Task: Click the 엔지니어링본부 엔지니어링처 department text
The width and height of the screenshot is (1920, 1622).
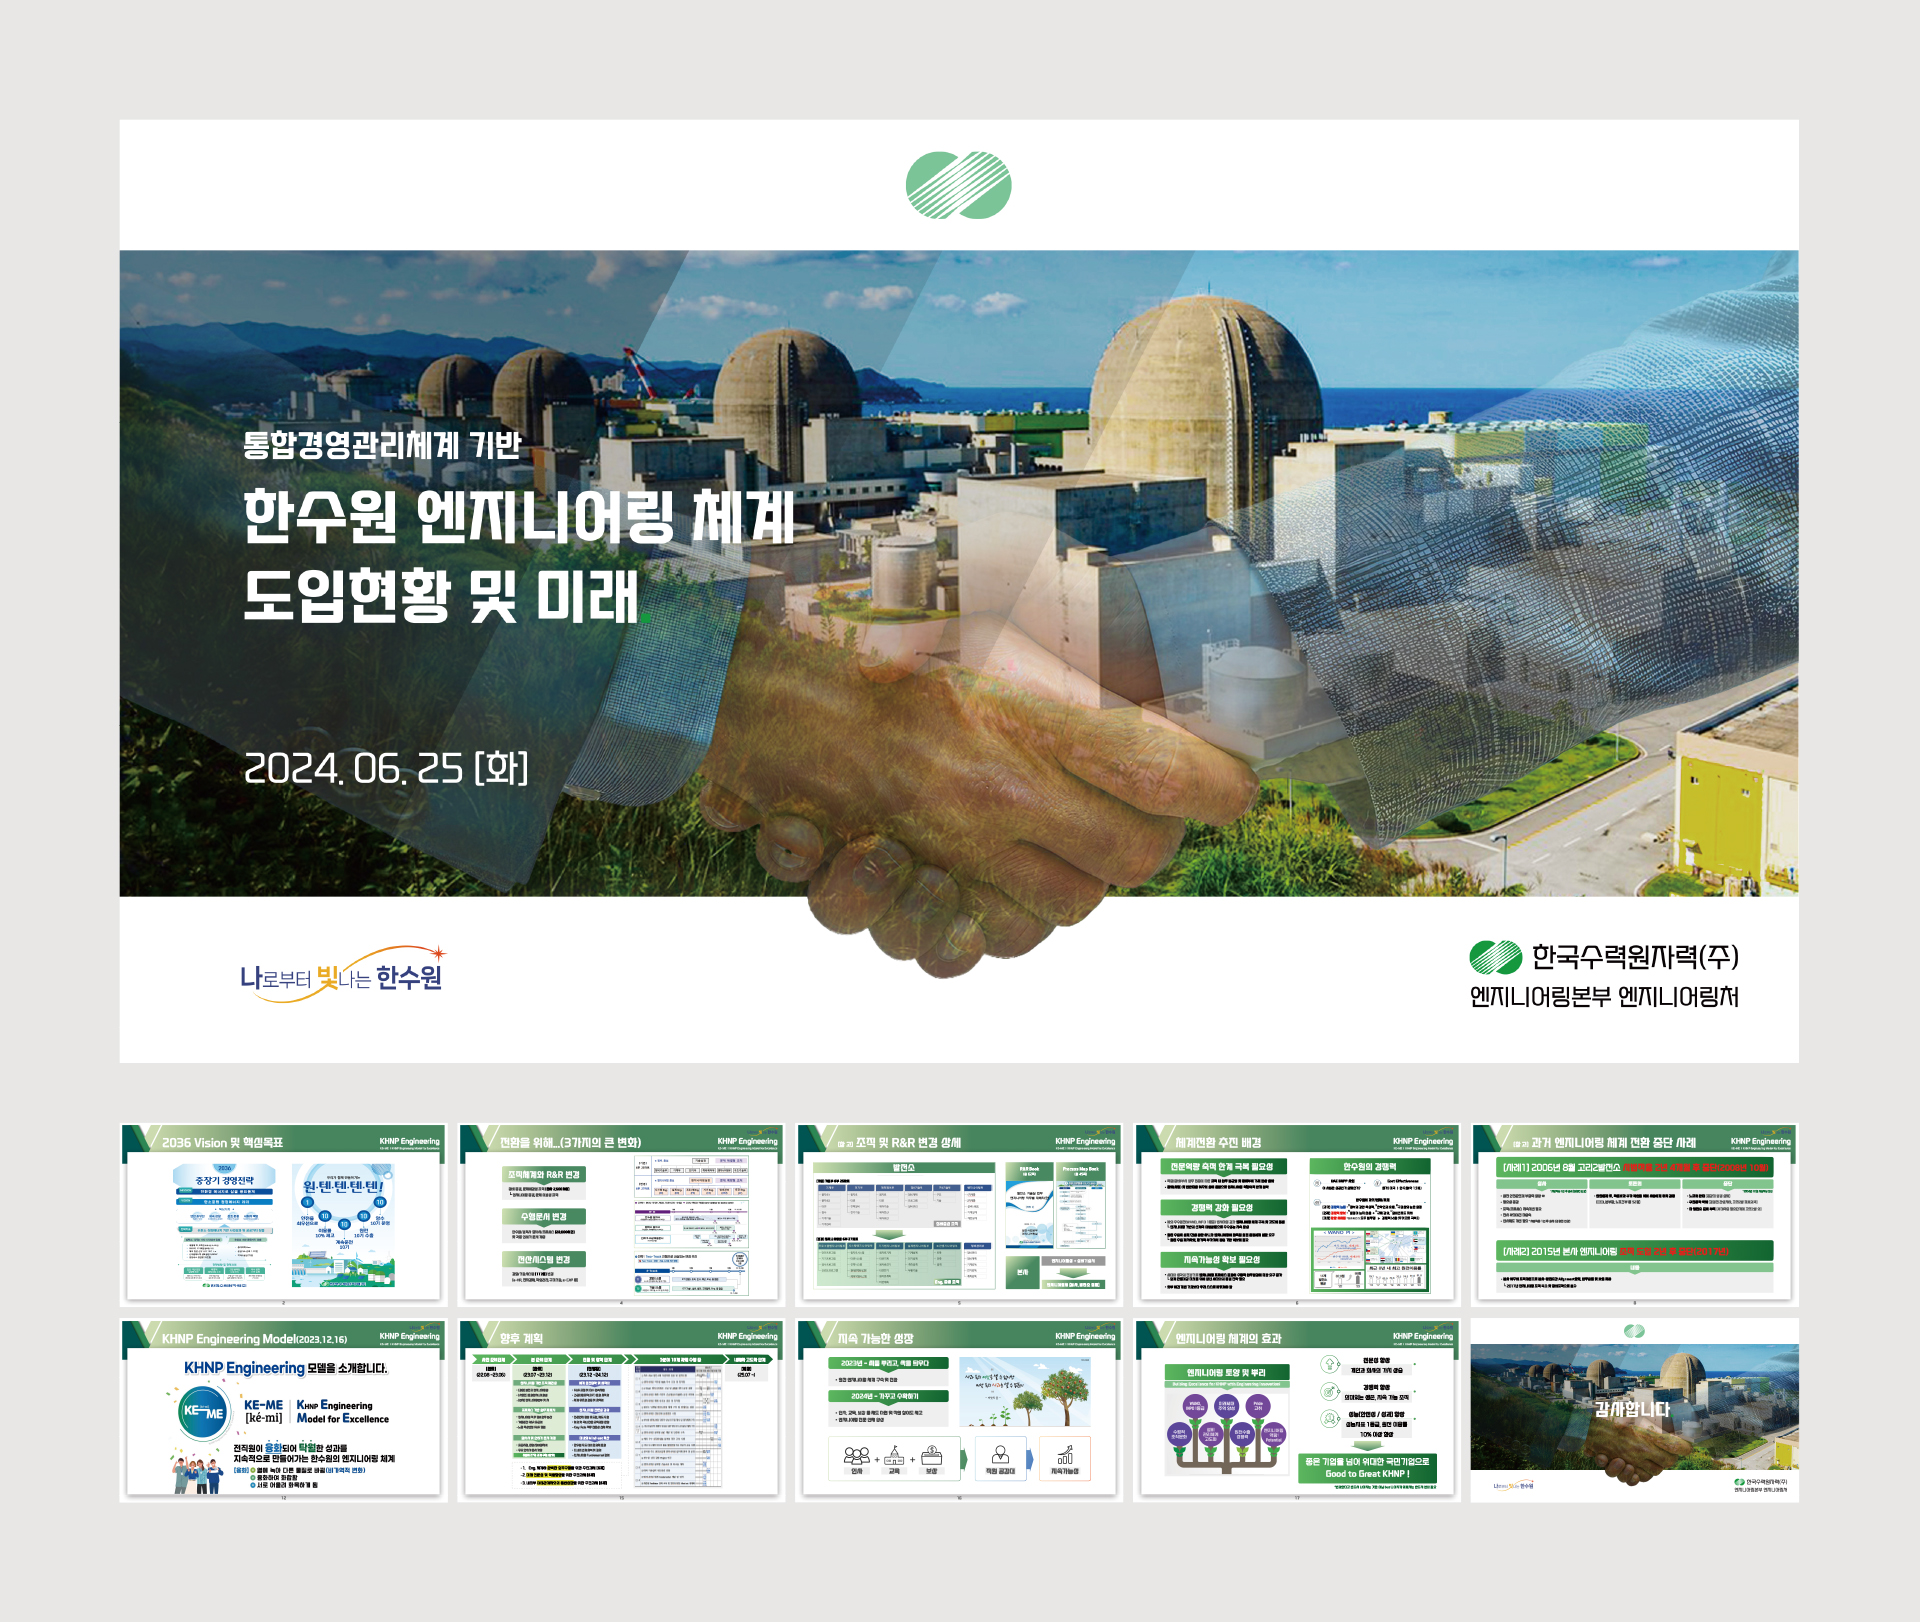Action: [x=1604, y=997]
